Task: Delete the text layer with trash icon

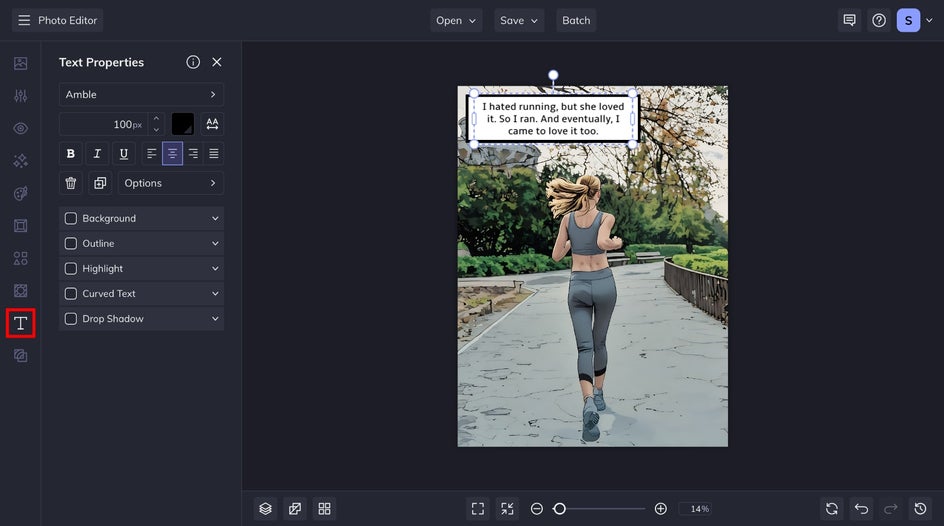Action: coord(70,183)
